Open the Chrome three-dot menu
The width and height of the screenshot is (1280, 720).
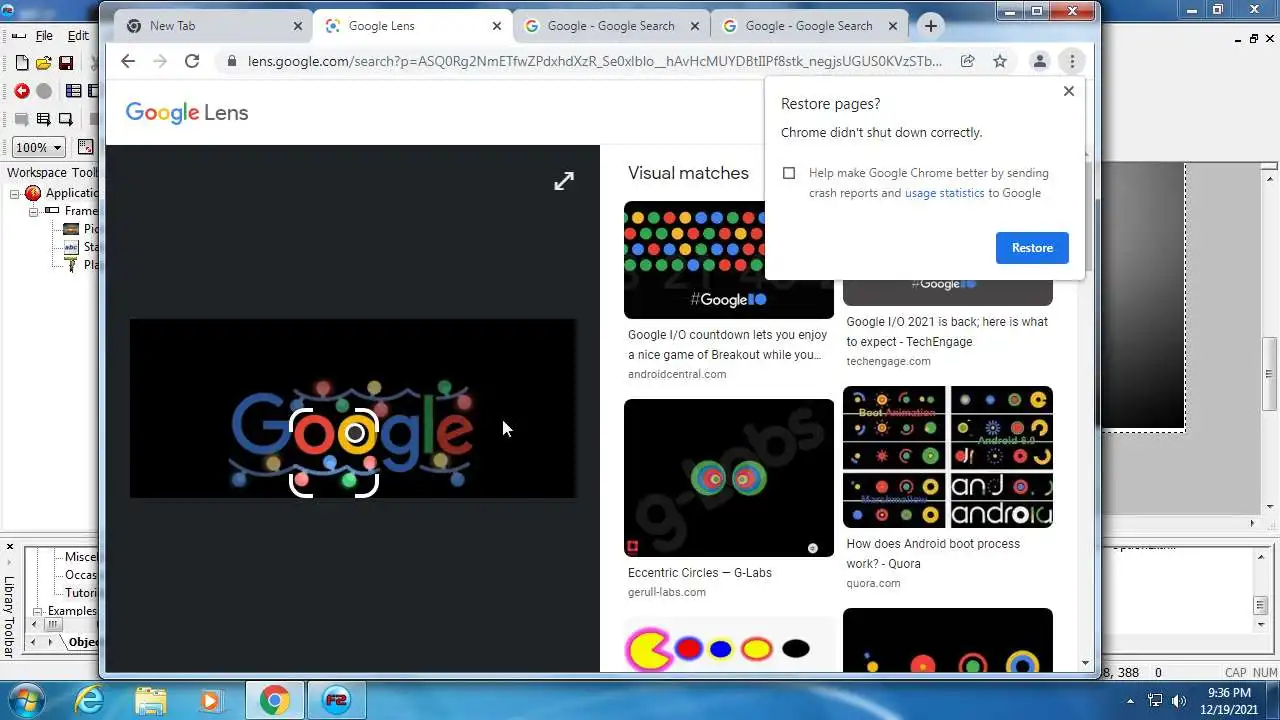pos(1072,61)
